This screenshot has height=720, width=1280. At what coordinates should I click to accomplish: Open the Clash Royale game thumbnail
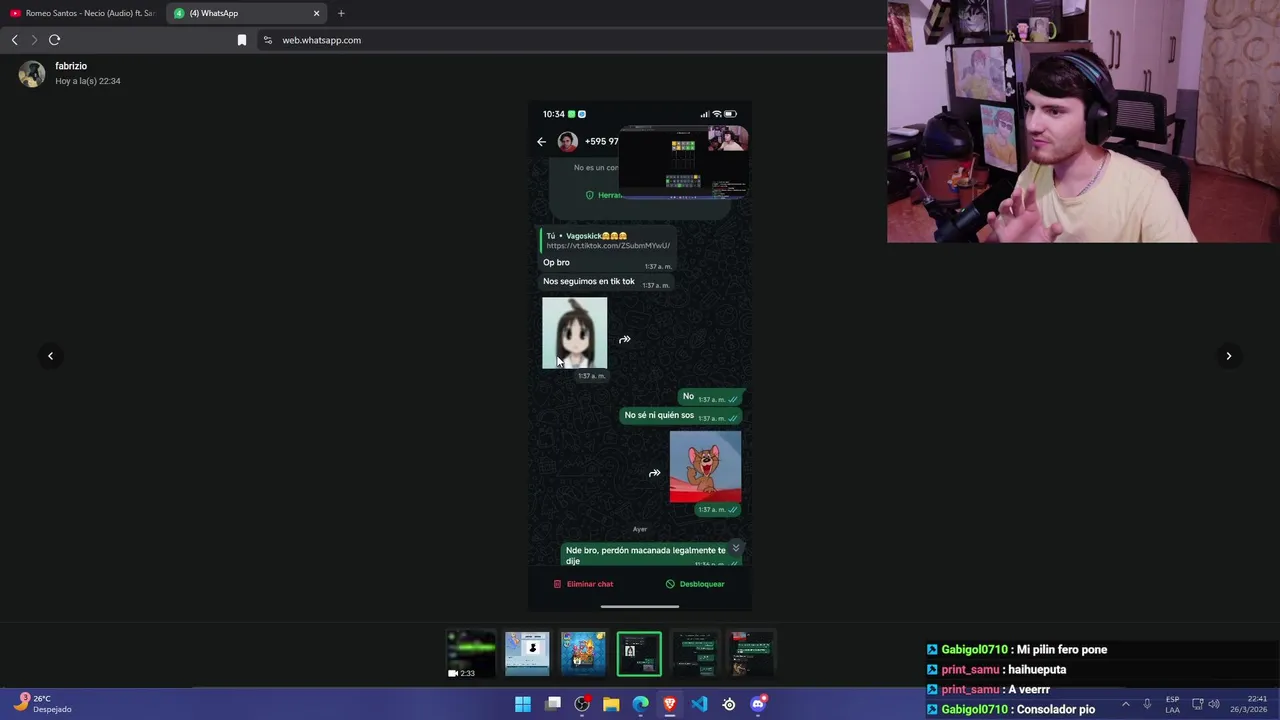pos(583,654)
